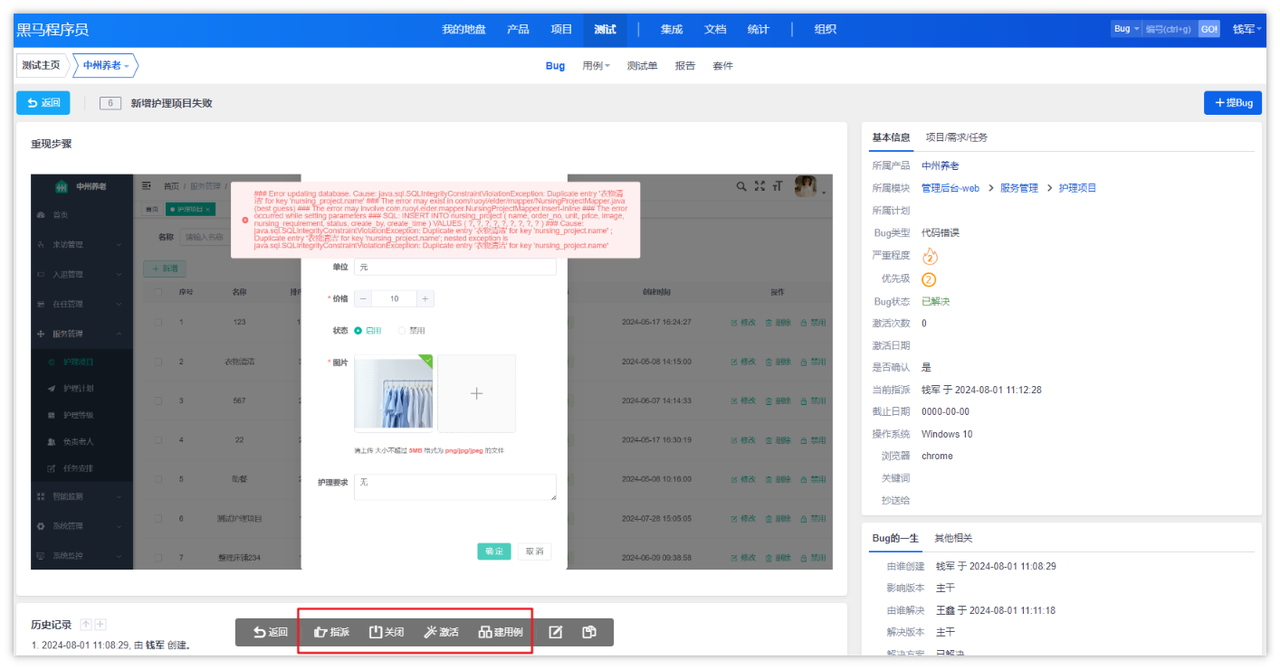Click the severity flame icon

pos(930,256)
